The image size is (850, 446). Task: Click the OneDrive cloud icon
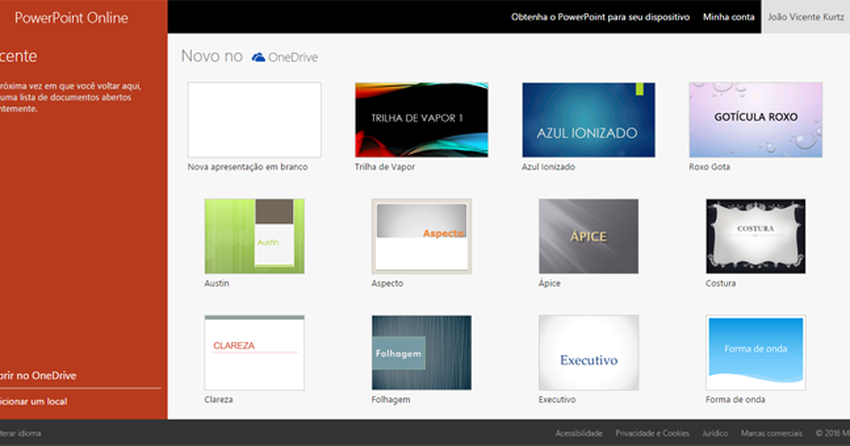259,57
